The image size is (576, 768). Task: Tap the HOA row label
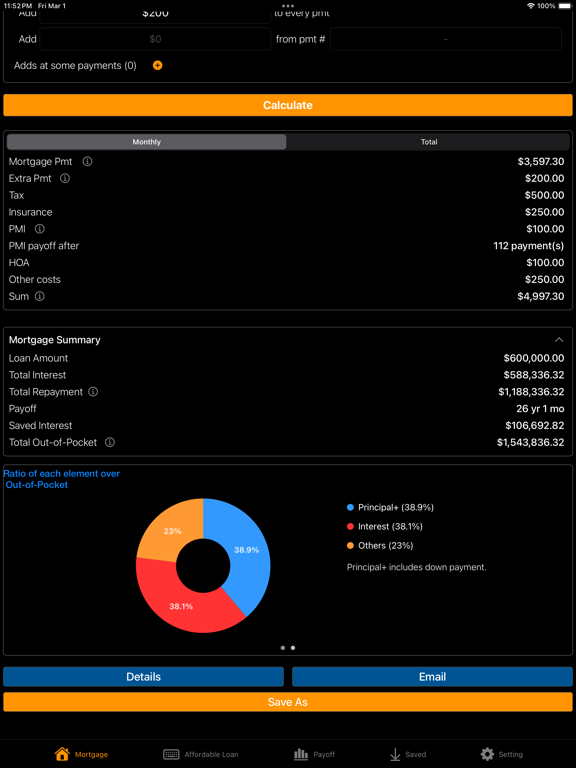click(x=19, y=263)
